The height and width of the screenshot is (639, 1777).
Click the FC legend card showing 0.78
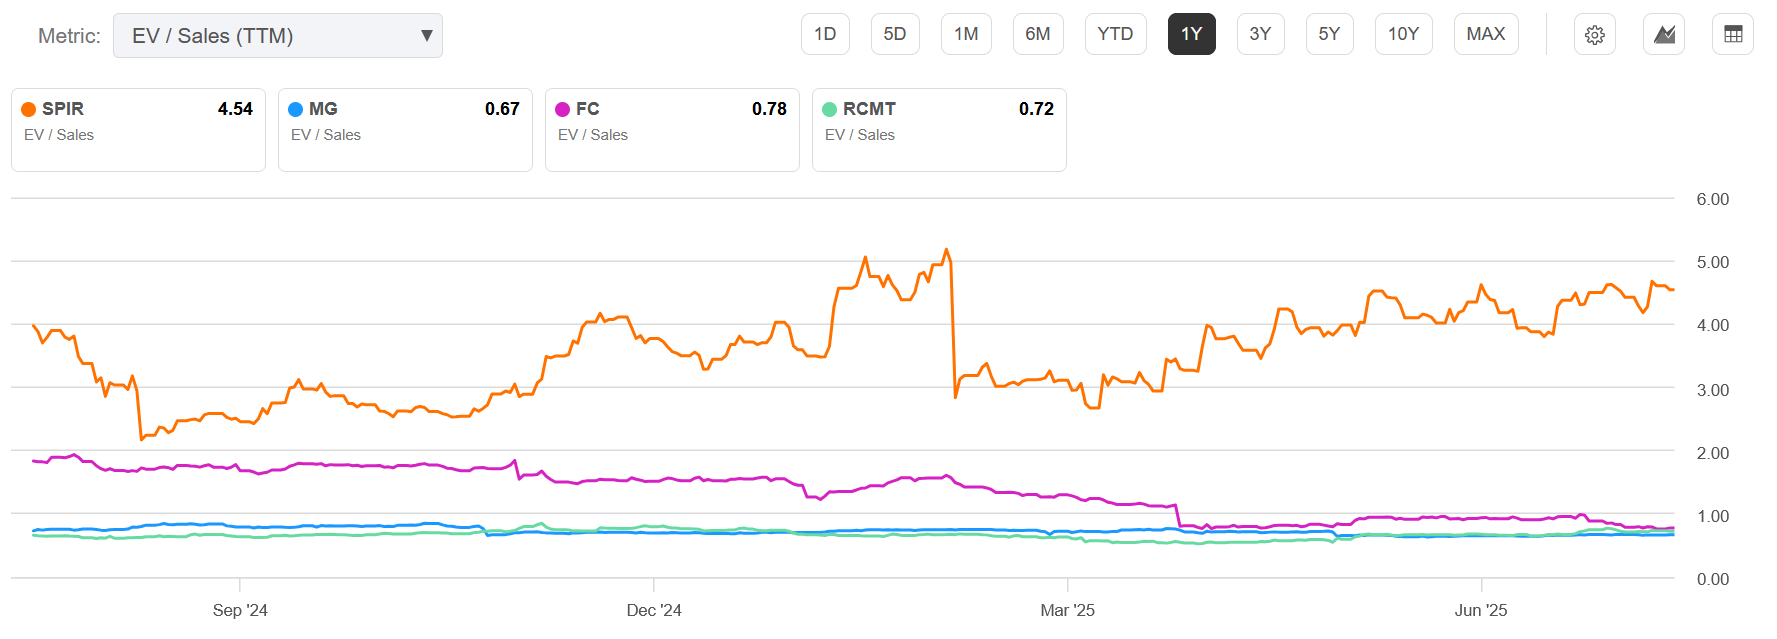point(671,130)
